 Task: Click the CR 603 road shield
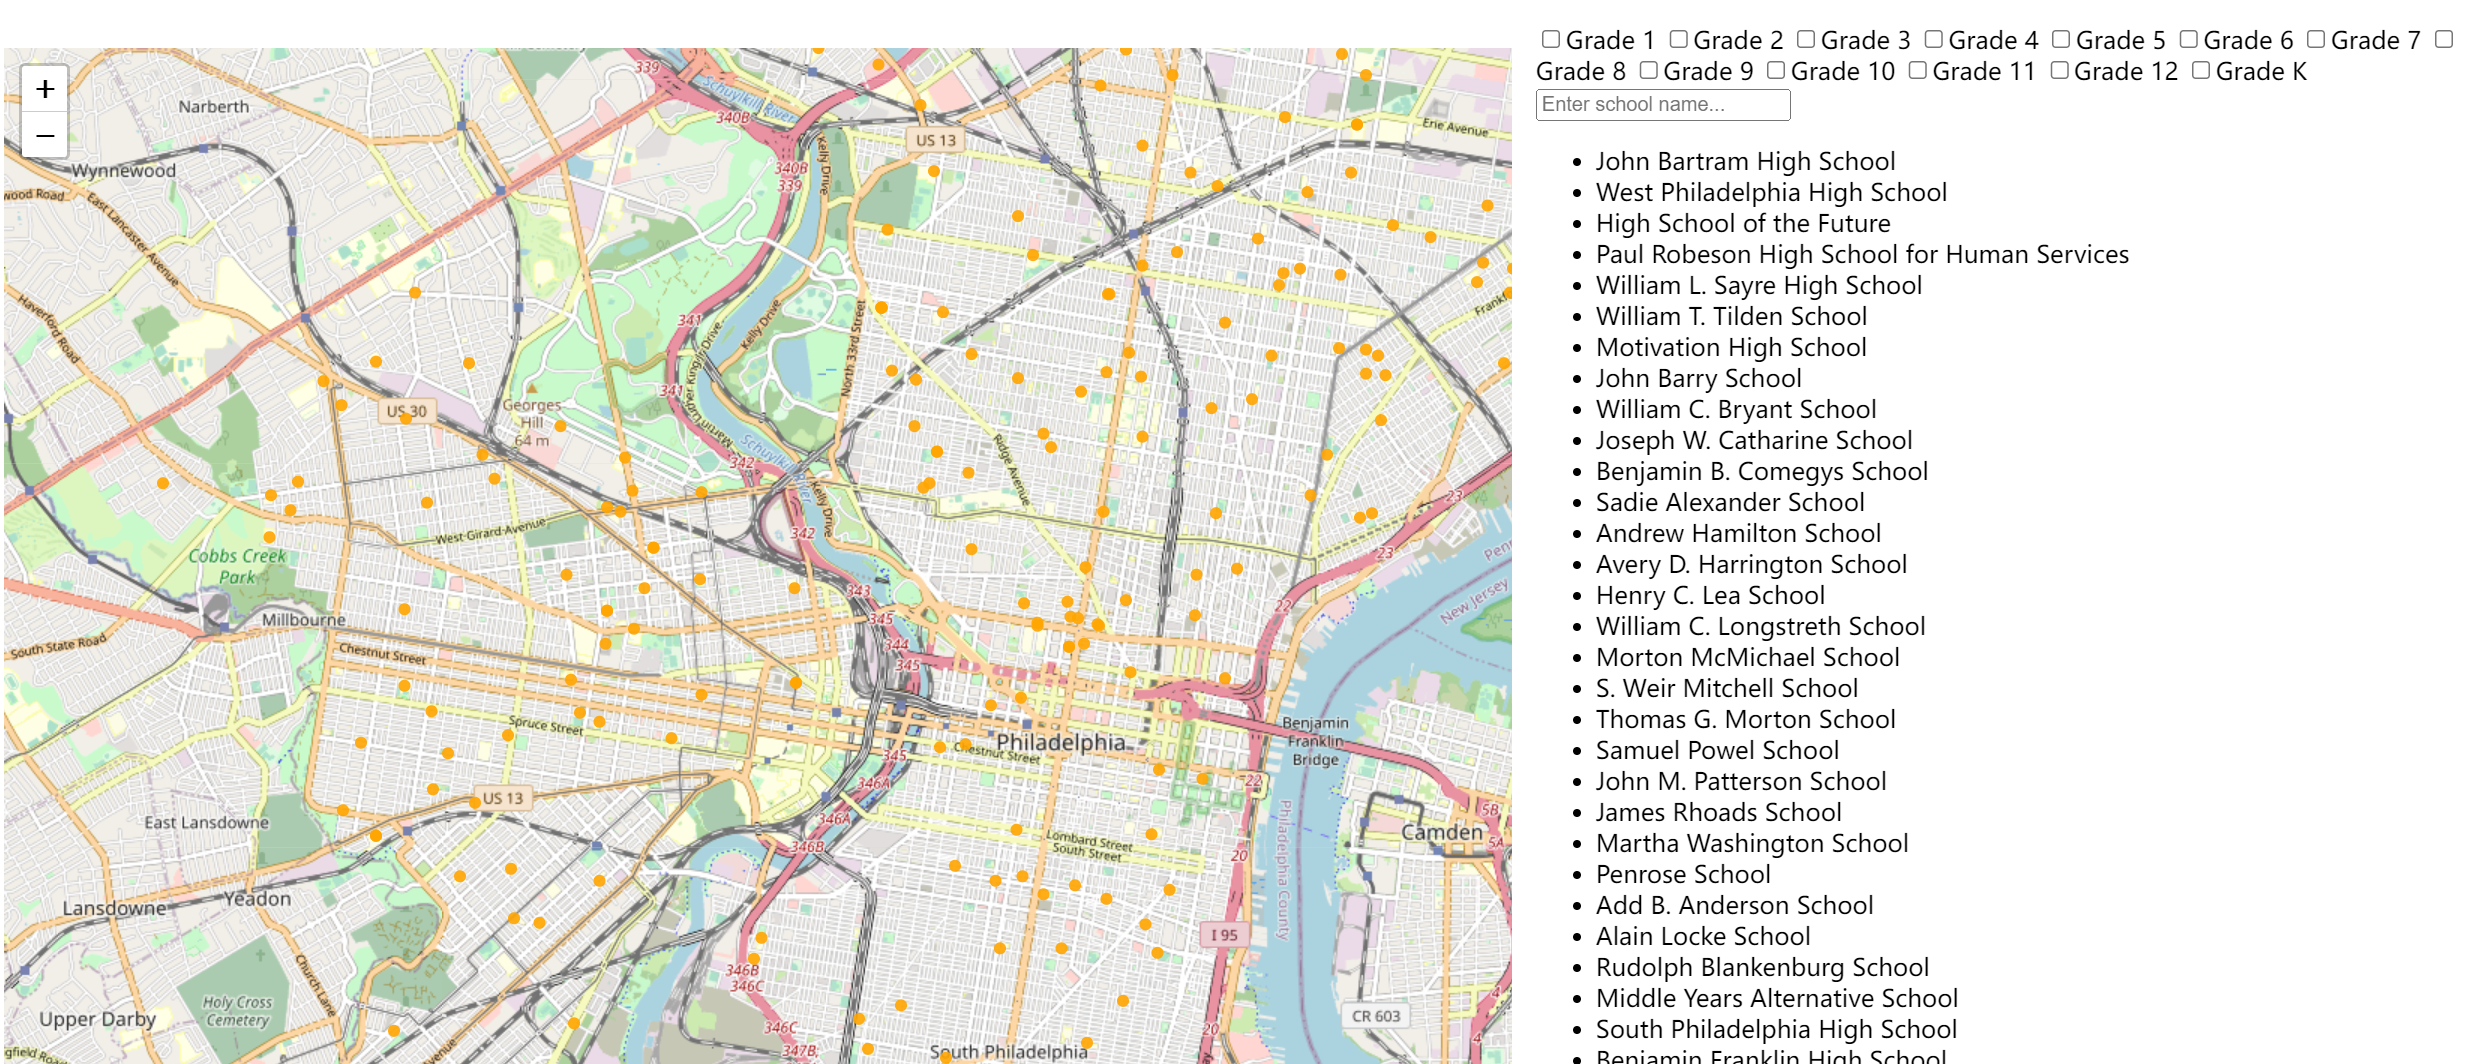[1376, 1016]
